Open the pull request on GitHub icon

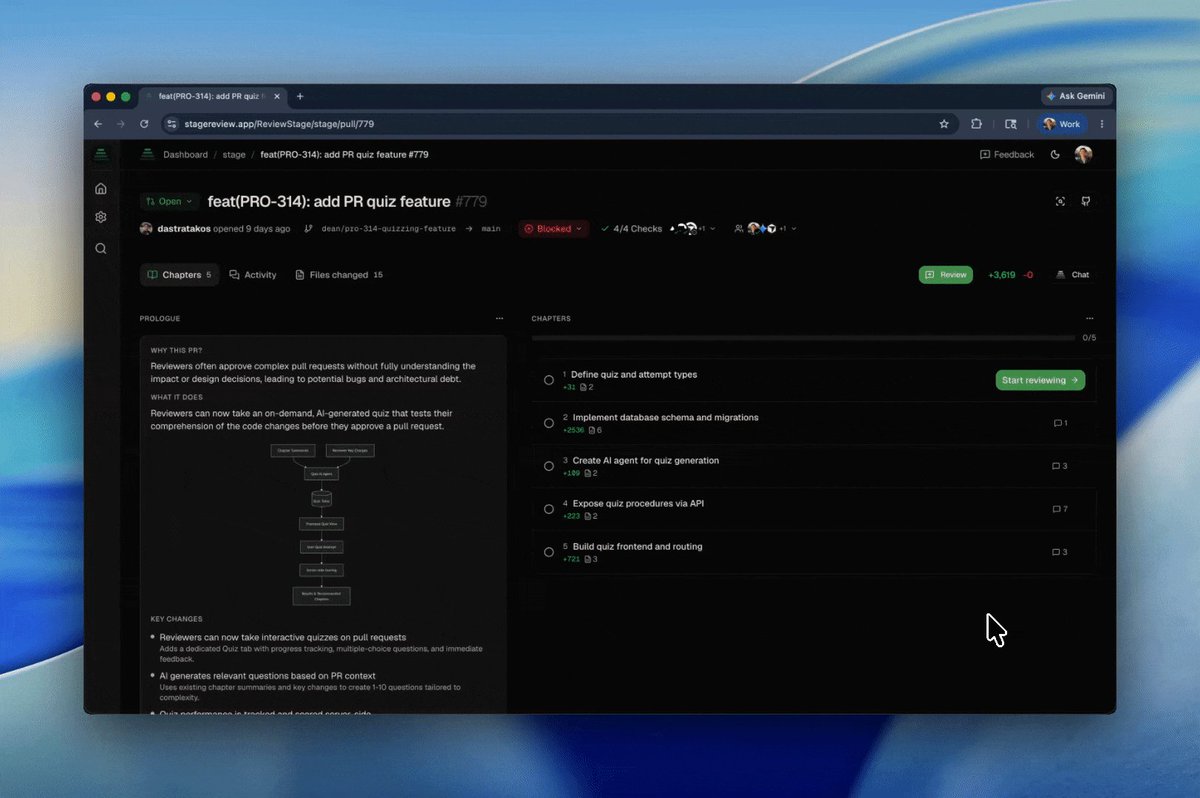tap(1085, 201)
